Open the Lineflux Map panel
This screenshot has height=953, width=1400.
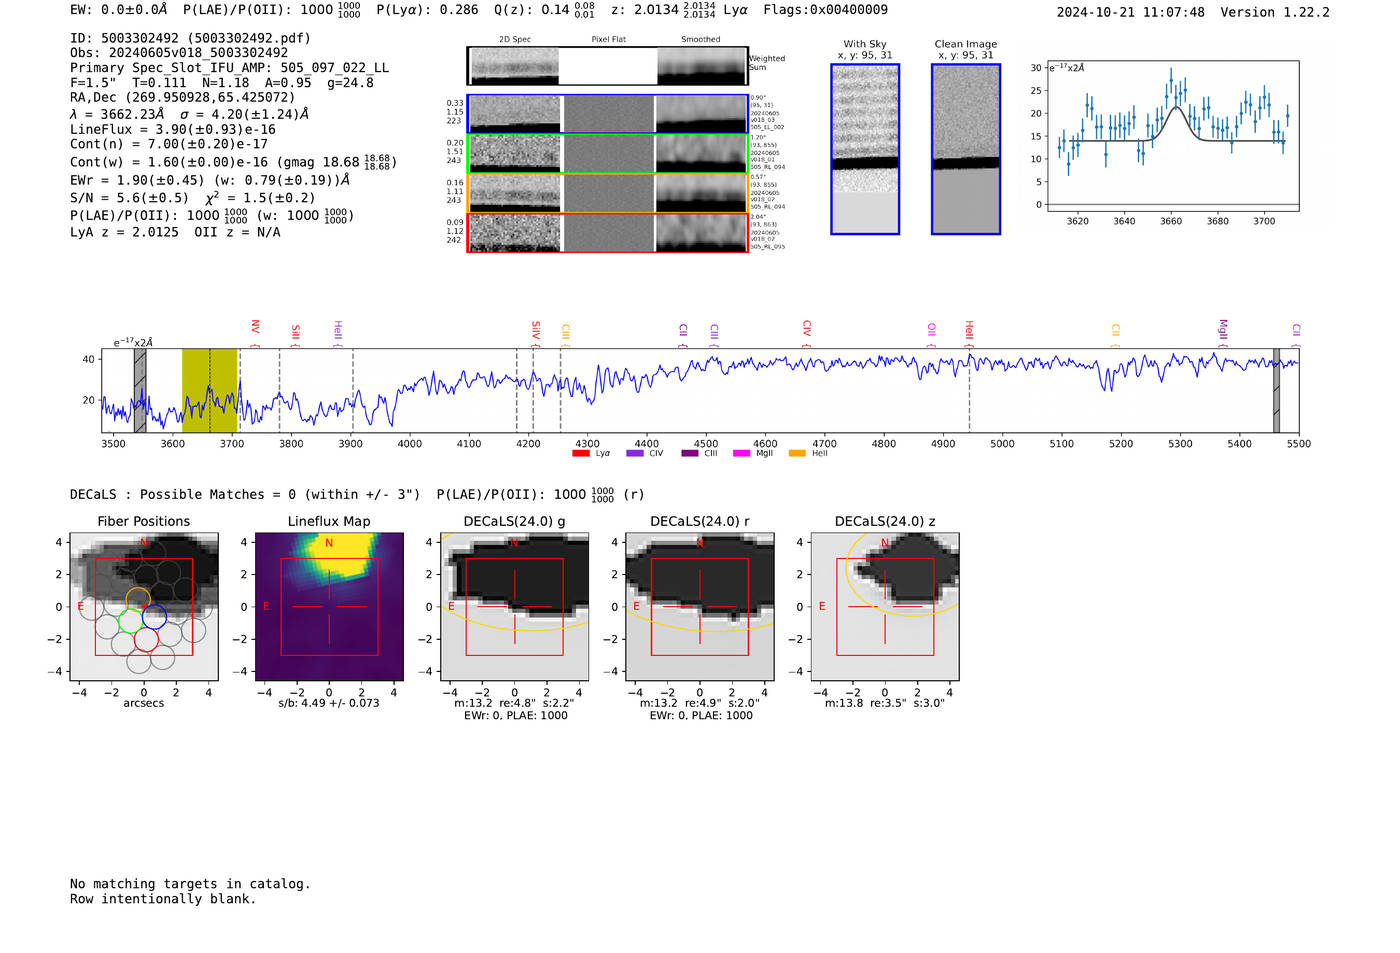[329, 607]
